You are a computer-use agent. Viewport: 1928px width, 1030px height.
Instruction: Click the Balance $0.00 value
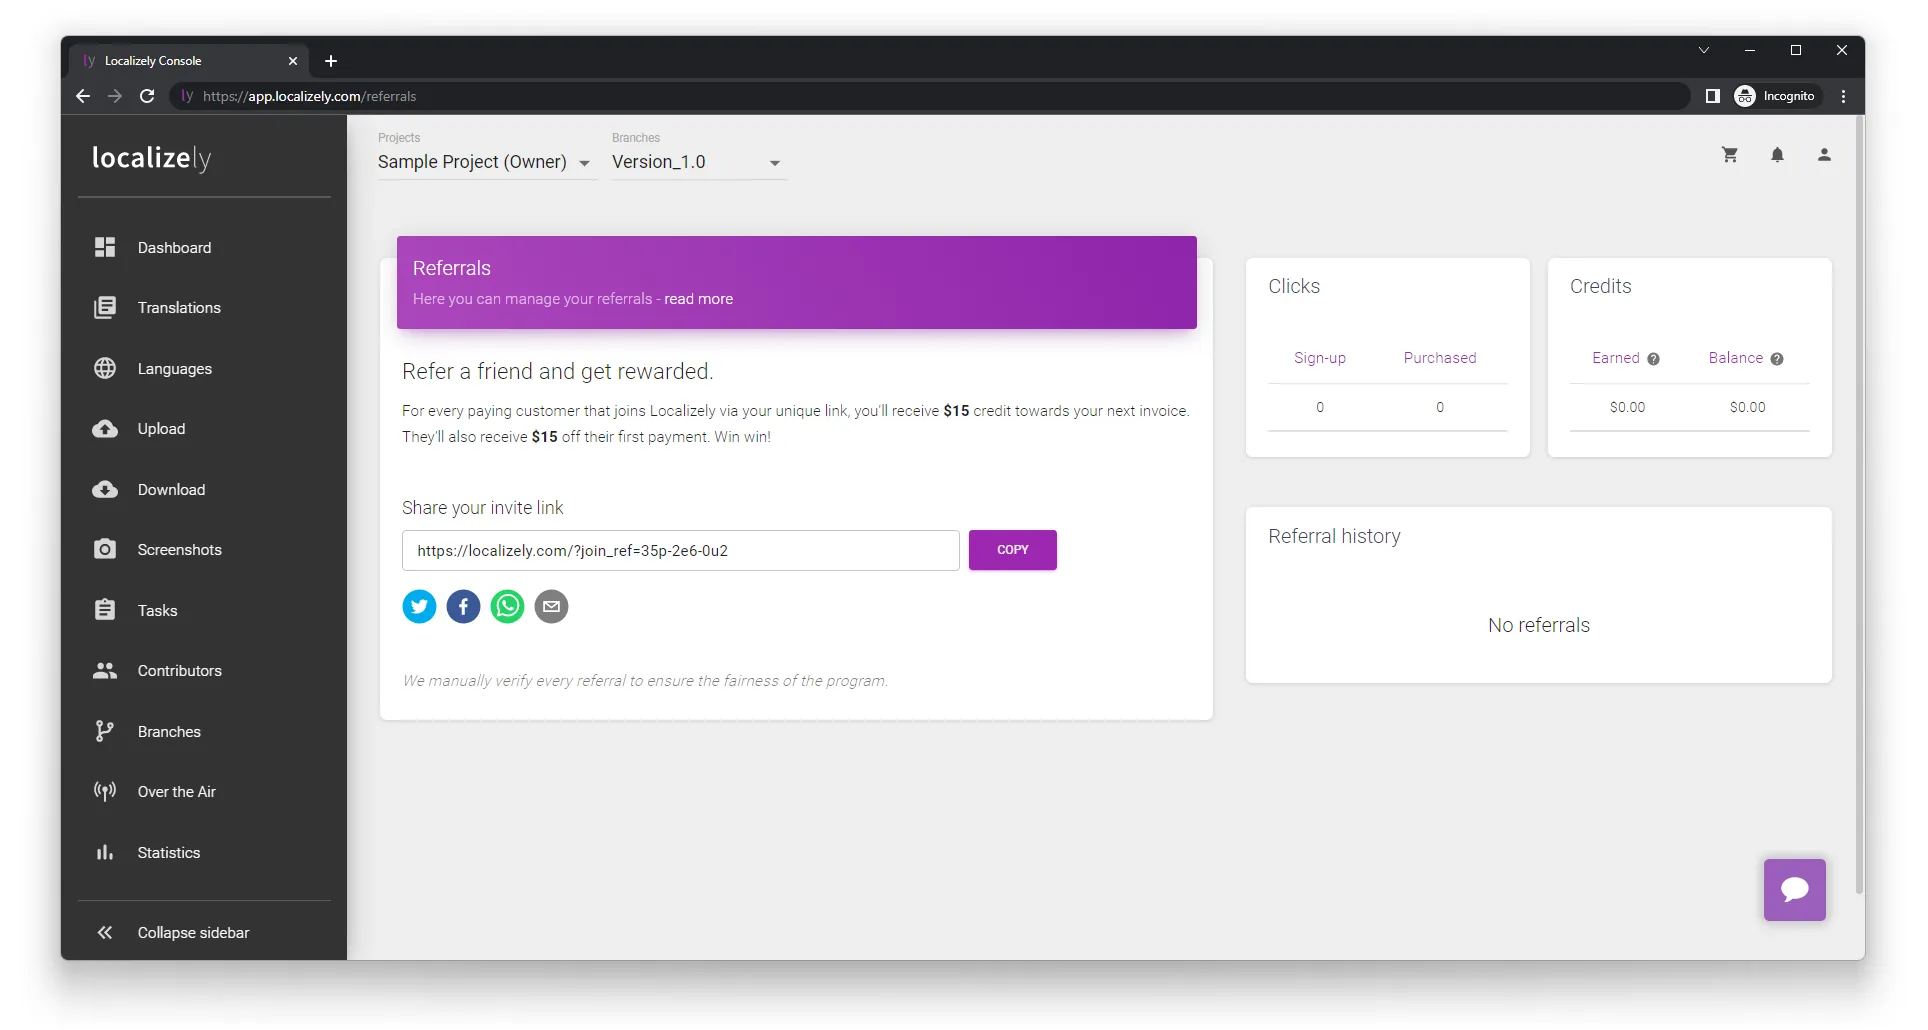click(1747, 407)
